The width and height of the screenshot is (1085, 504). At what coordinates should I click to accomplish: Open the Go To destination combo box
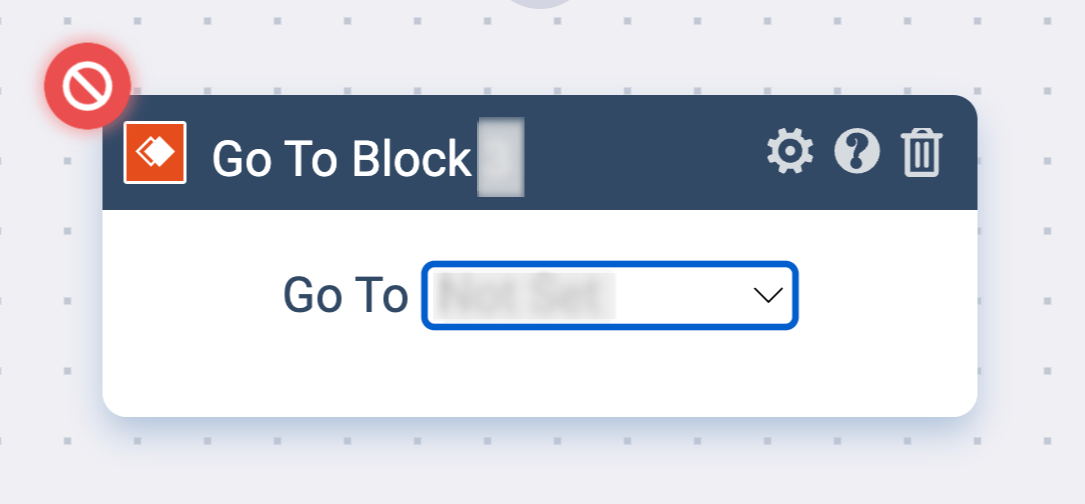coord(610,296)
